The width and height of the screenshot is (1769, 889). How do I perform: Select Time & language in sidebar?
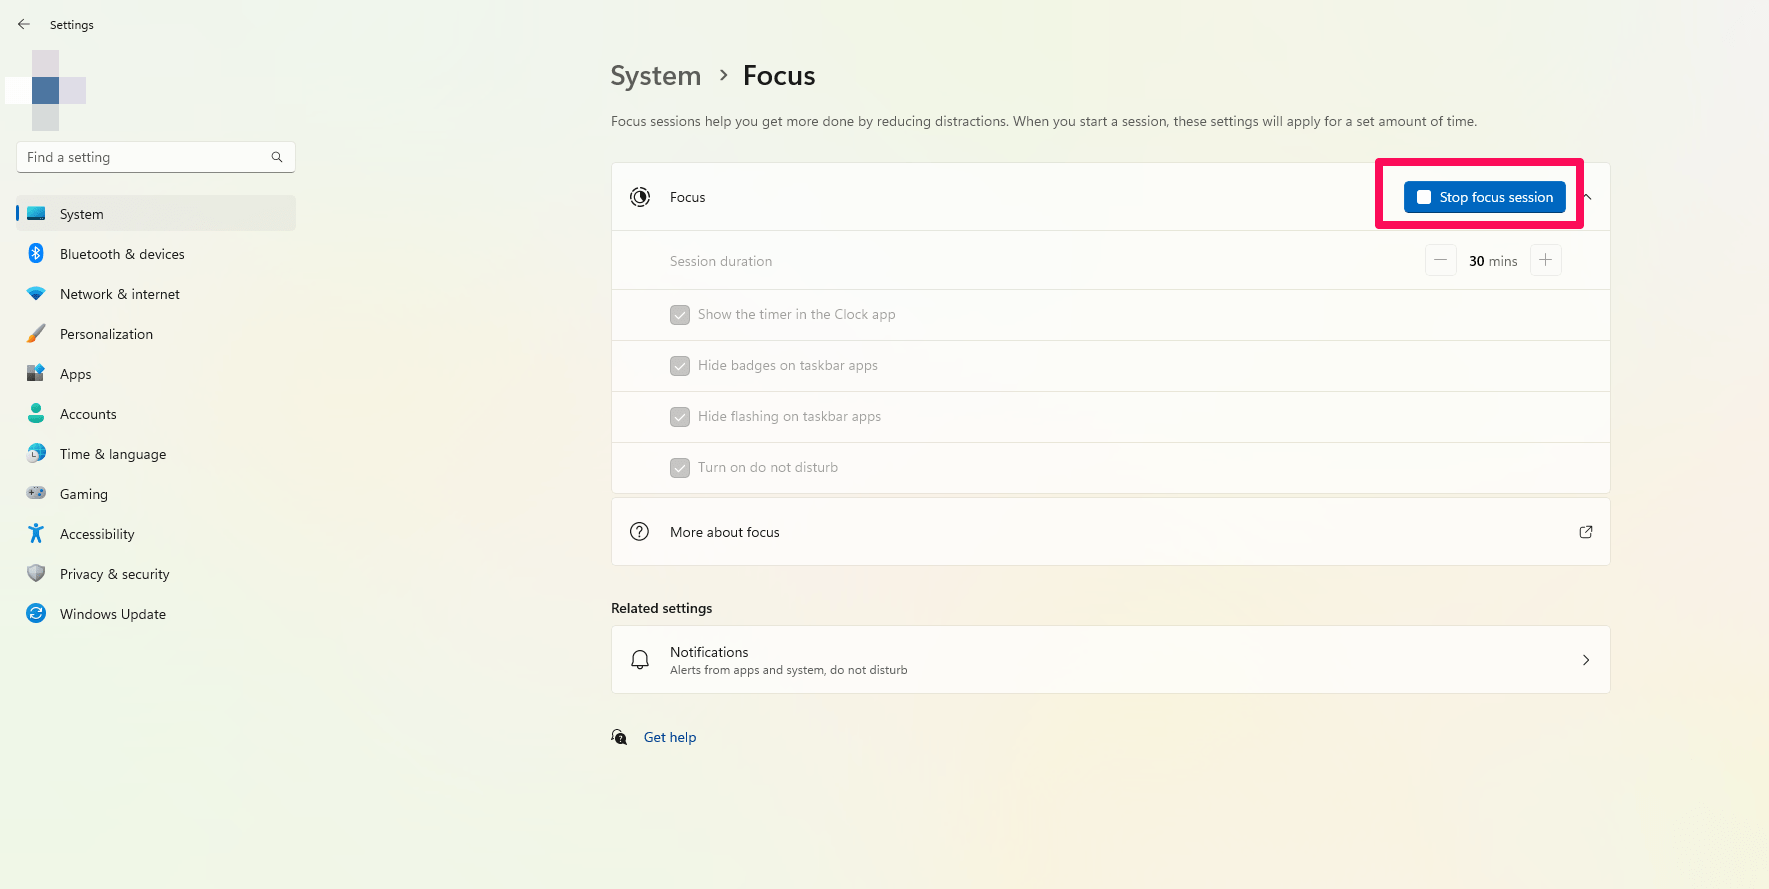(x=113, y=454)
